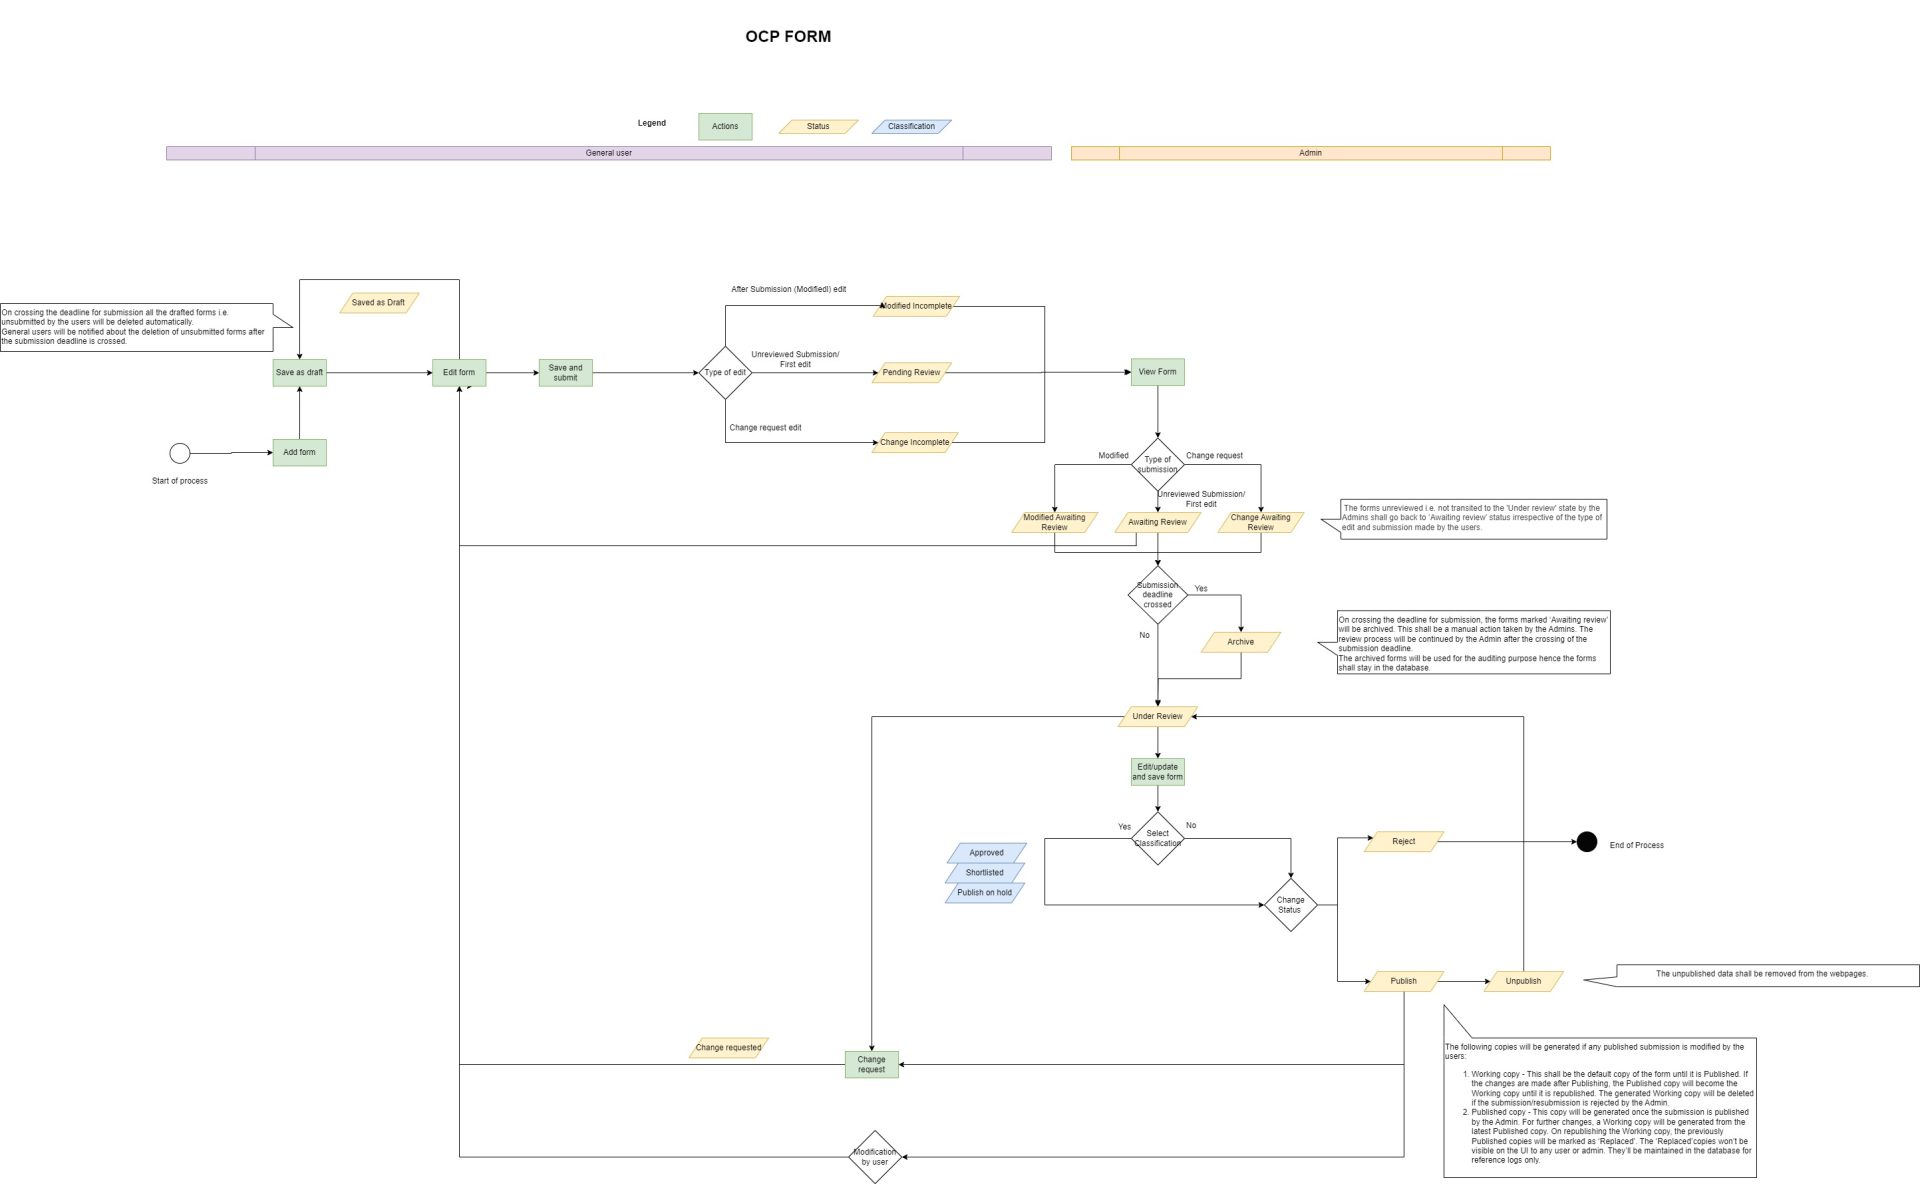
Task: Click the Change request action box
Action: [871, 1064]
